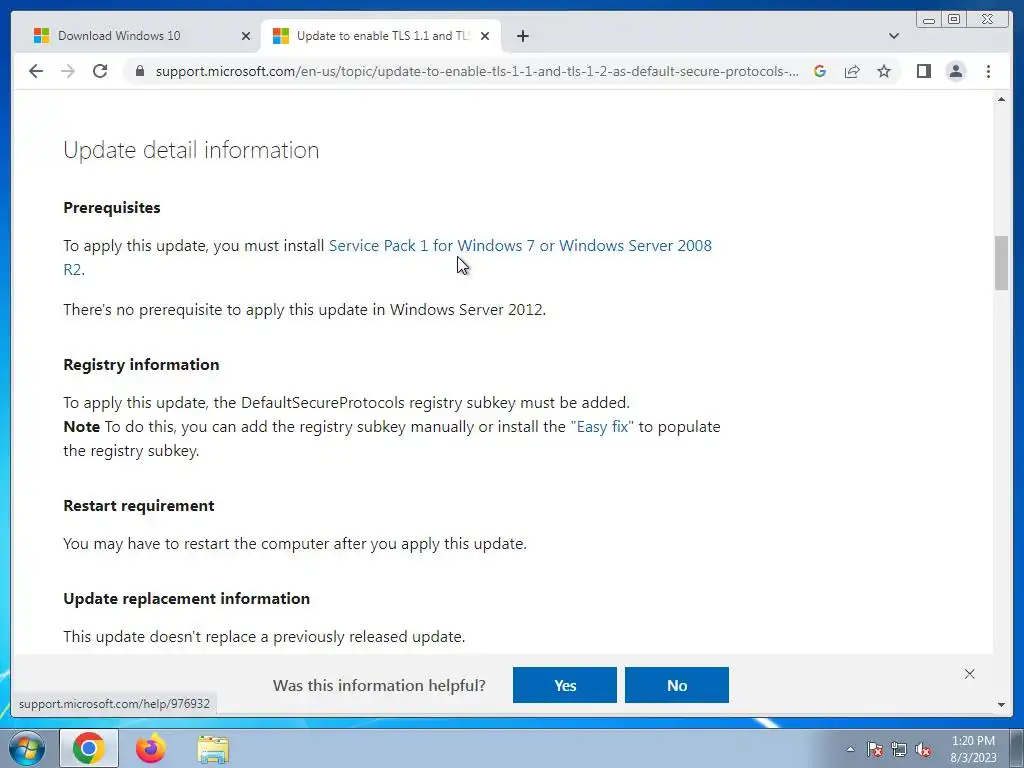Open Service Pack 1 for Windows 7 link
Image resolution: width=1024 pixels, height=768 pixels.
click(387, 257)
